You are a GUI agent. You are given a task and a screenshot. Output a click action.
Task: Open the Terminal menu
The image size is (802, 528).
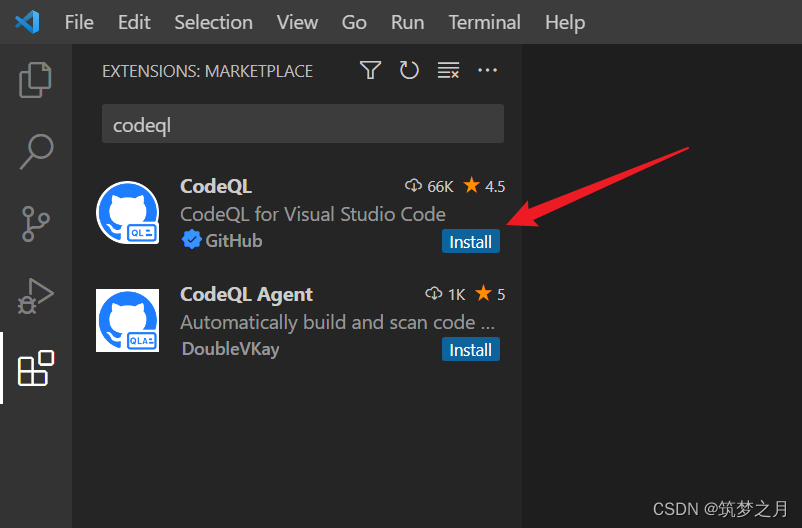[484, 22]
